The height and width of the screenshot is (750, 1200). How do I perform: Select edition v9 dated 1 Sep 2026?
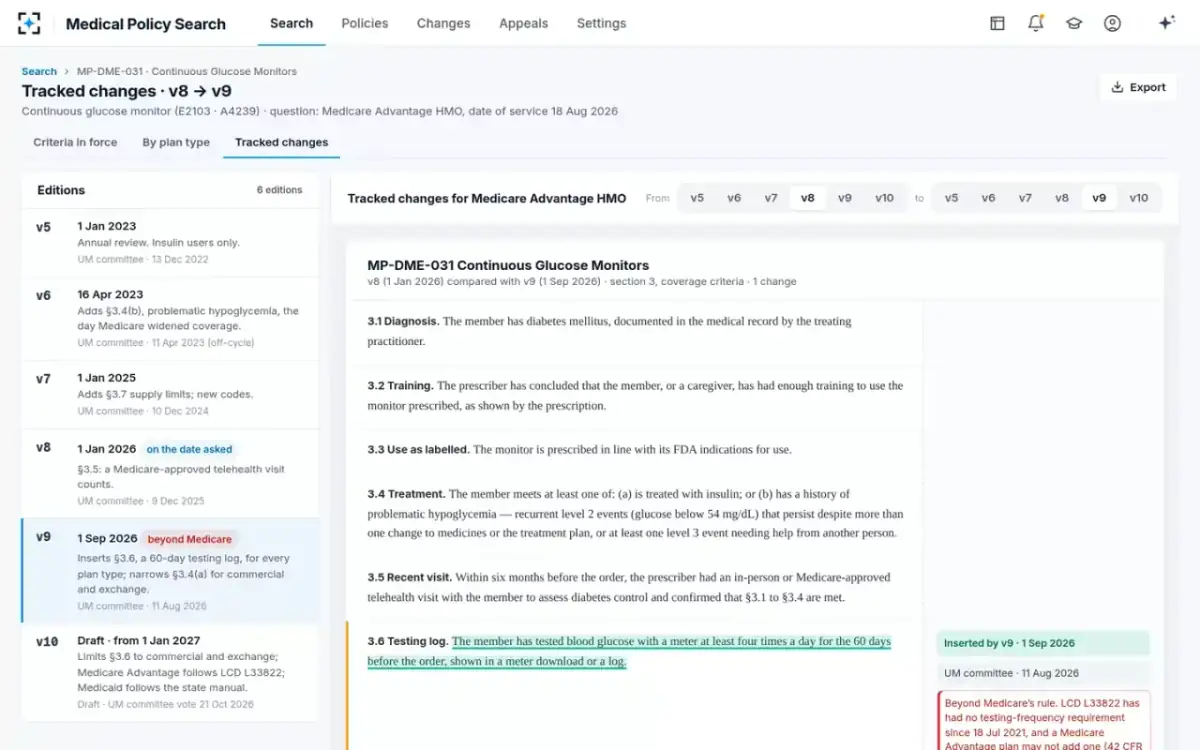pyautogui.click(x=170, y=571)
